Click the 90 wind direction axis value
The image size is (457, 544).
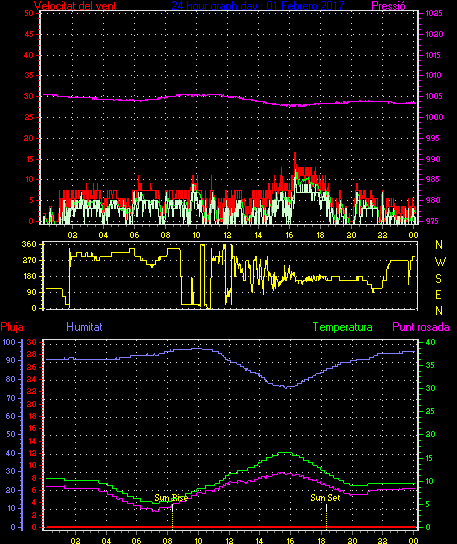coord(32,292)
